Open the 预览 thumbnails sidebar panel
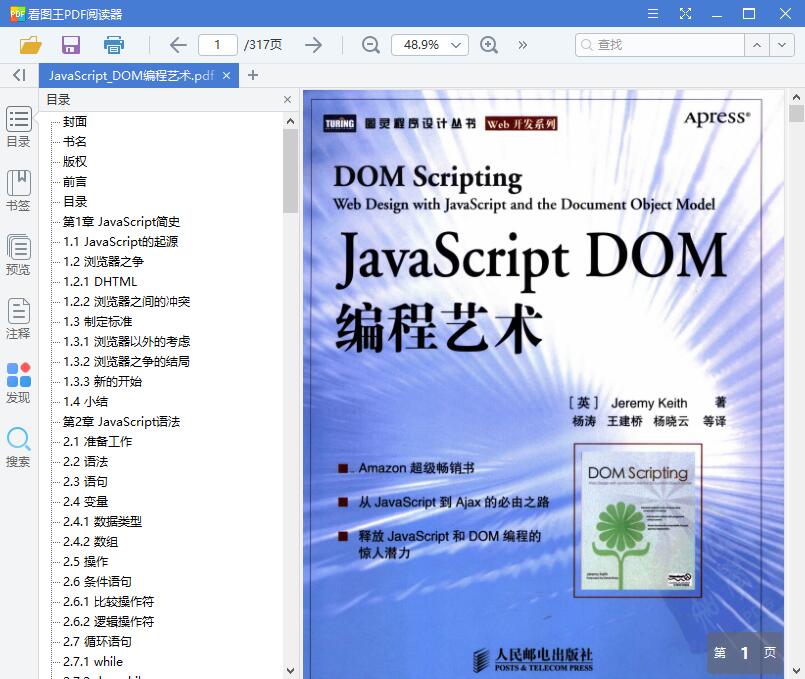 pyautogui.click(x=18, y=255)
